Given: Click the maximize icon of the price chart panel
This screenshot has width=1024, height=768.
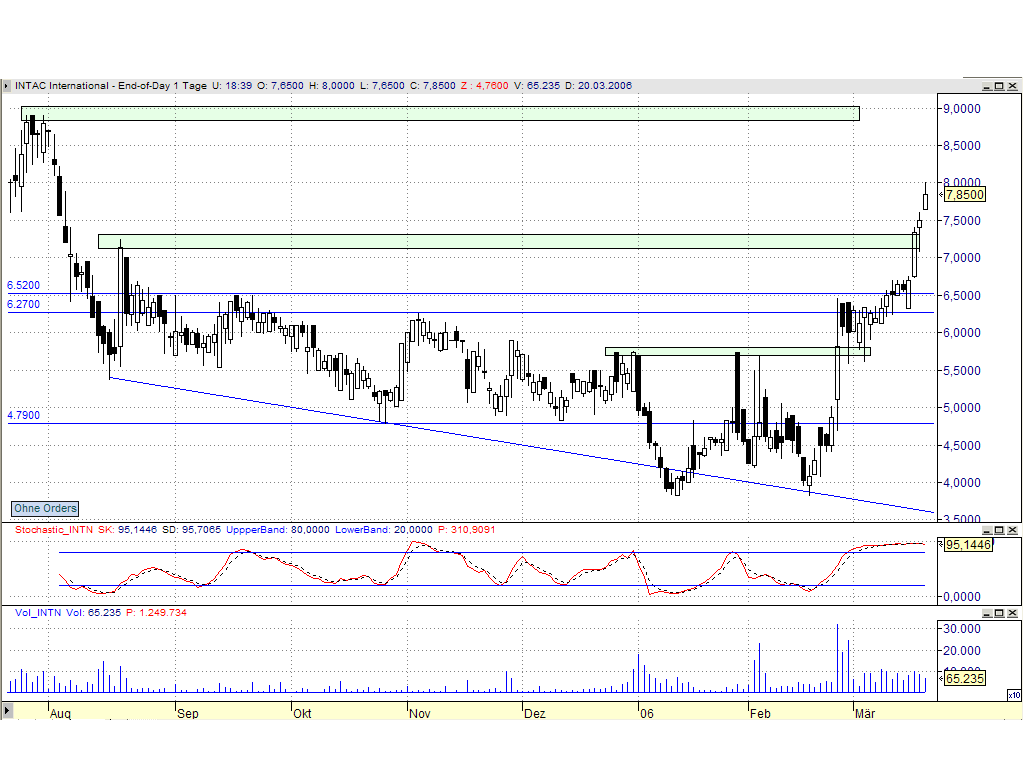Looking at the screenshot, I should [999, 85].
